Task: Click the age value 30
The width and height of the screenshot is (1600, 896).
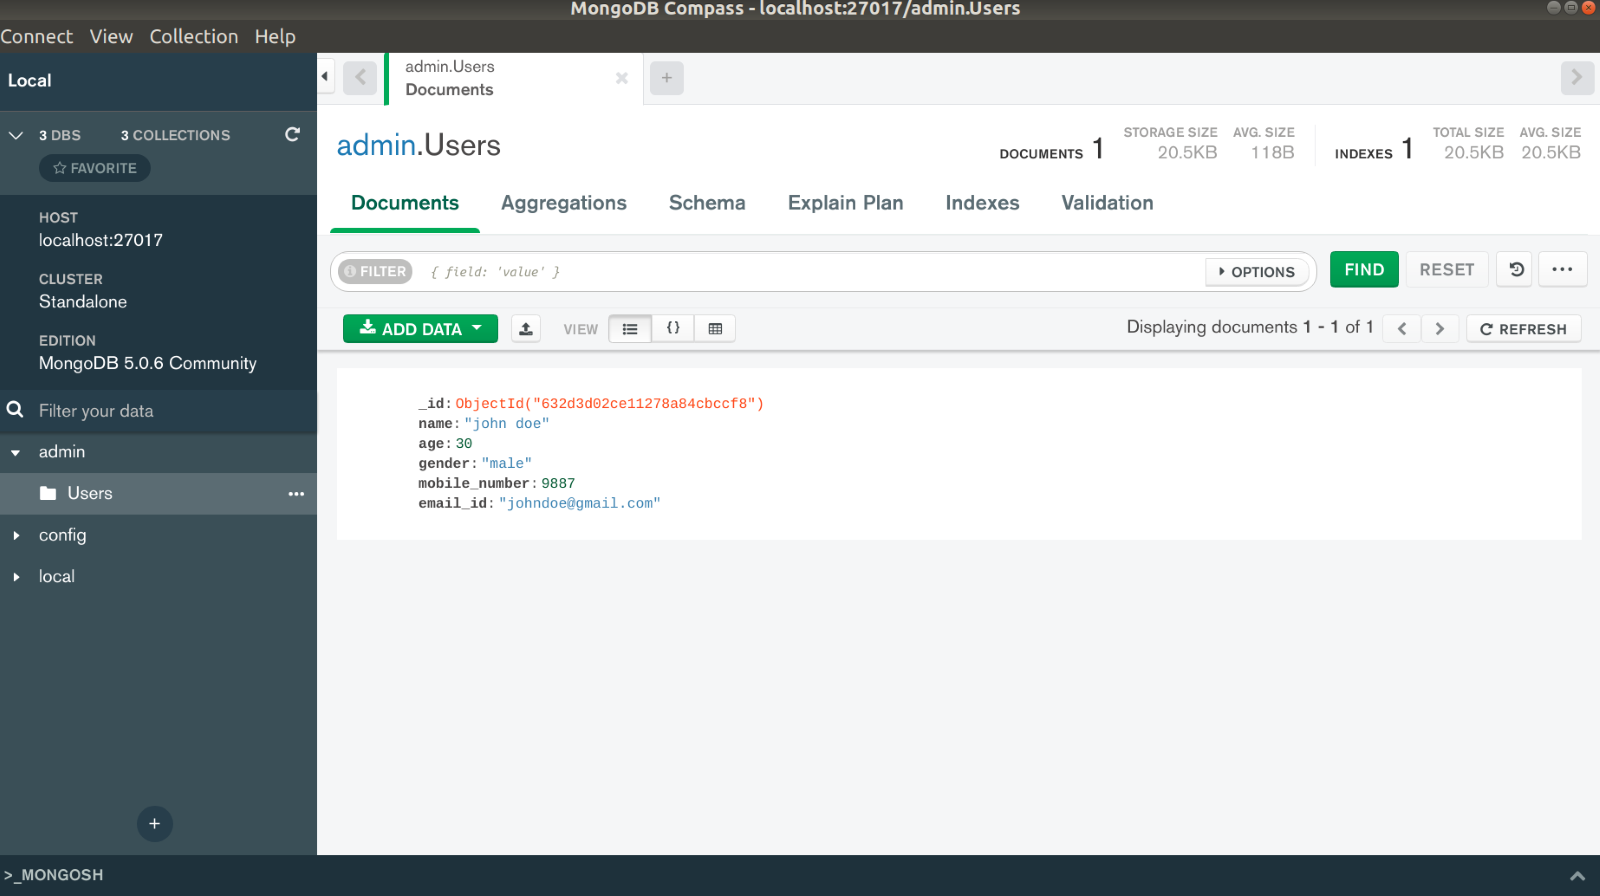Action: click(x=464, y=444)
